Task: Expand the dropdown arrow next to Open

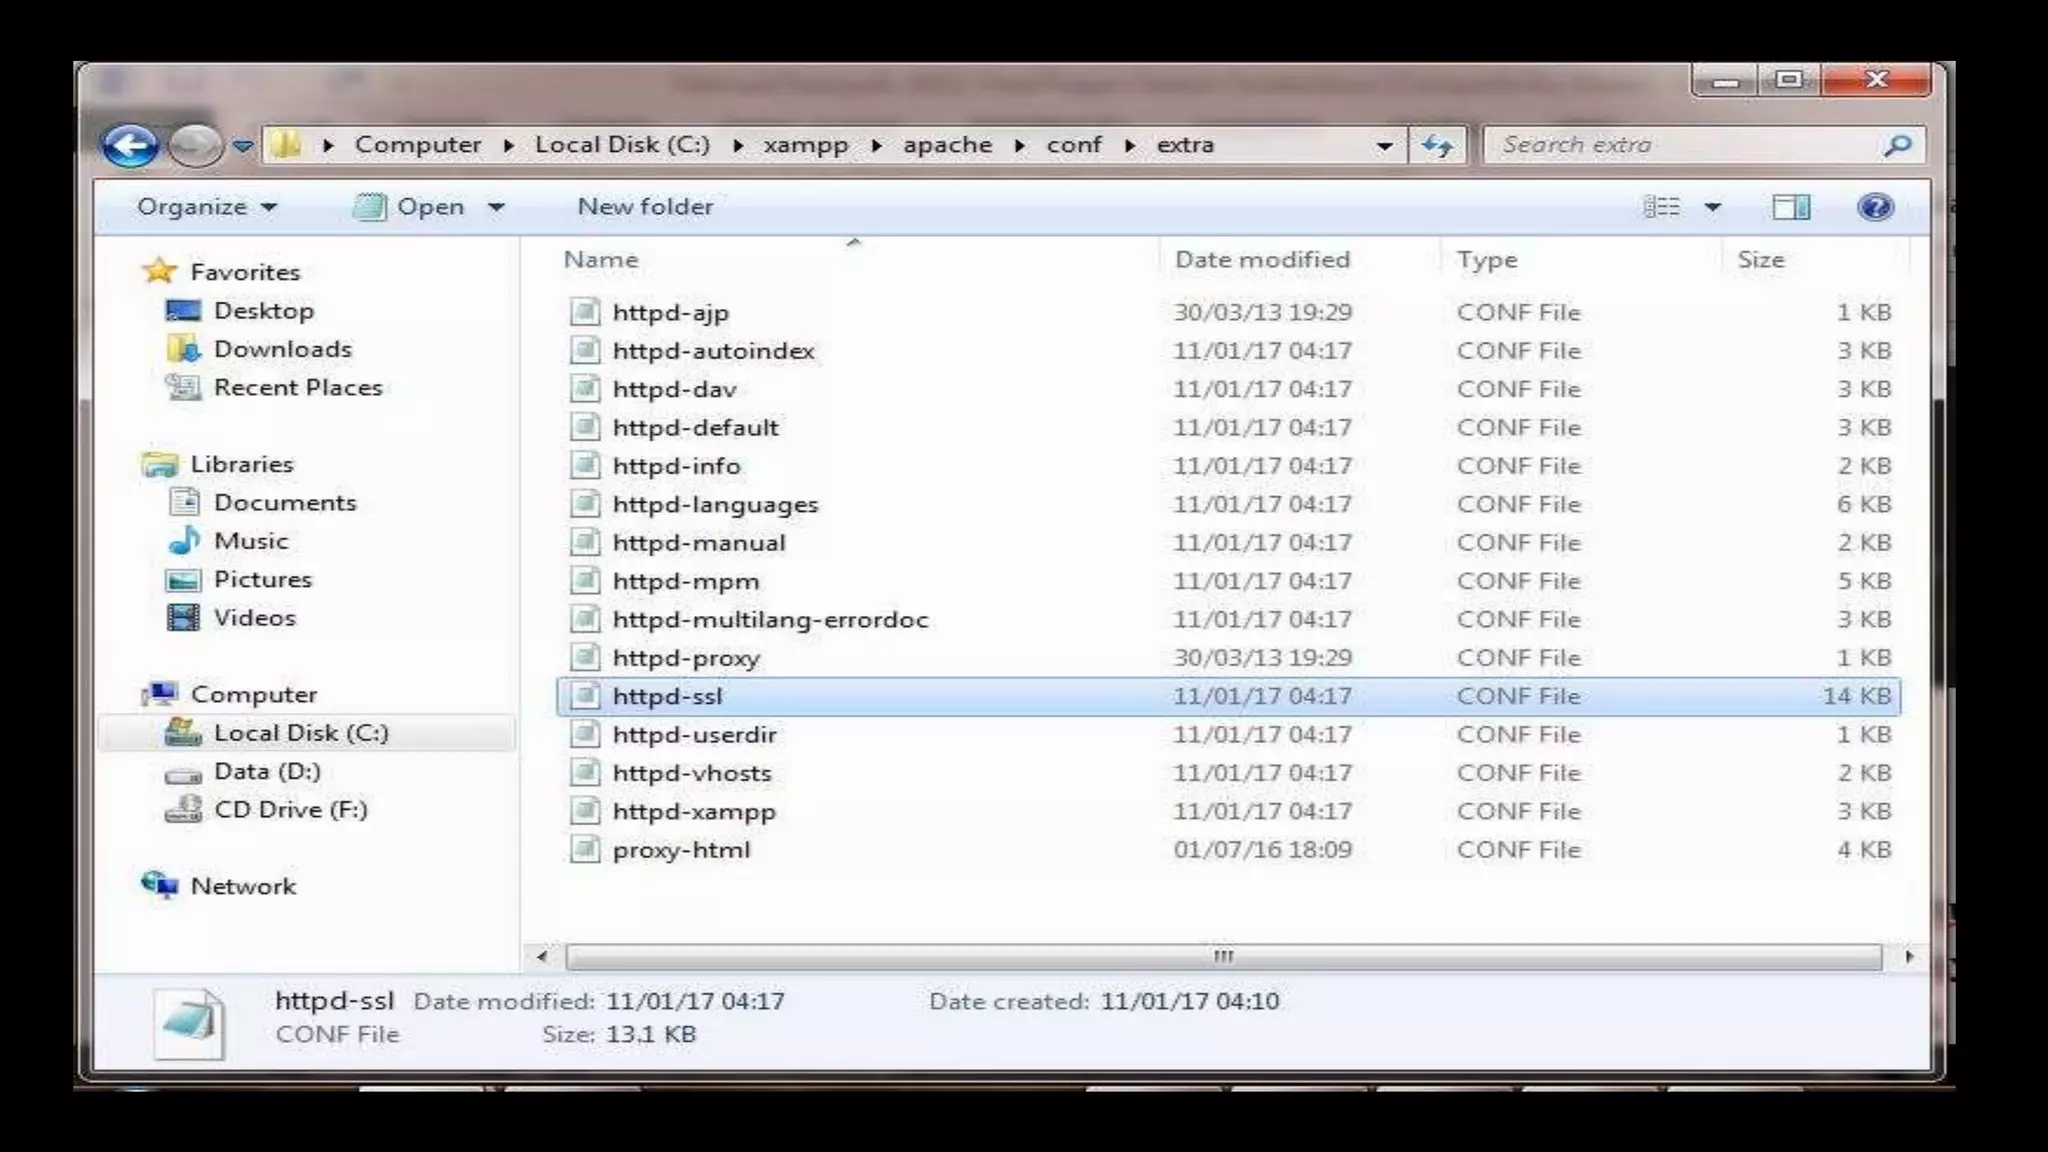Action: [x=496, y=207]
